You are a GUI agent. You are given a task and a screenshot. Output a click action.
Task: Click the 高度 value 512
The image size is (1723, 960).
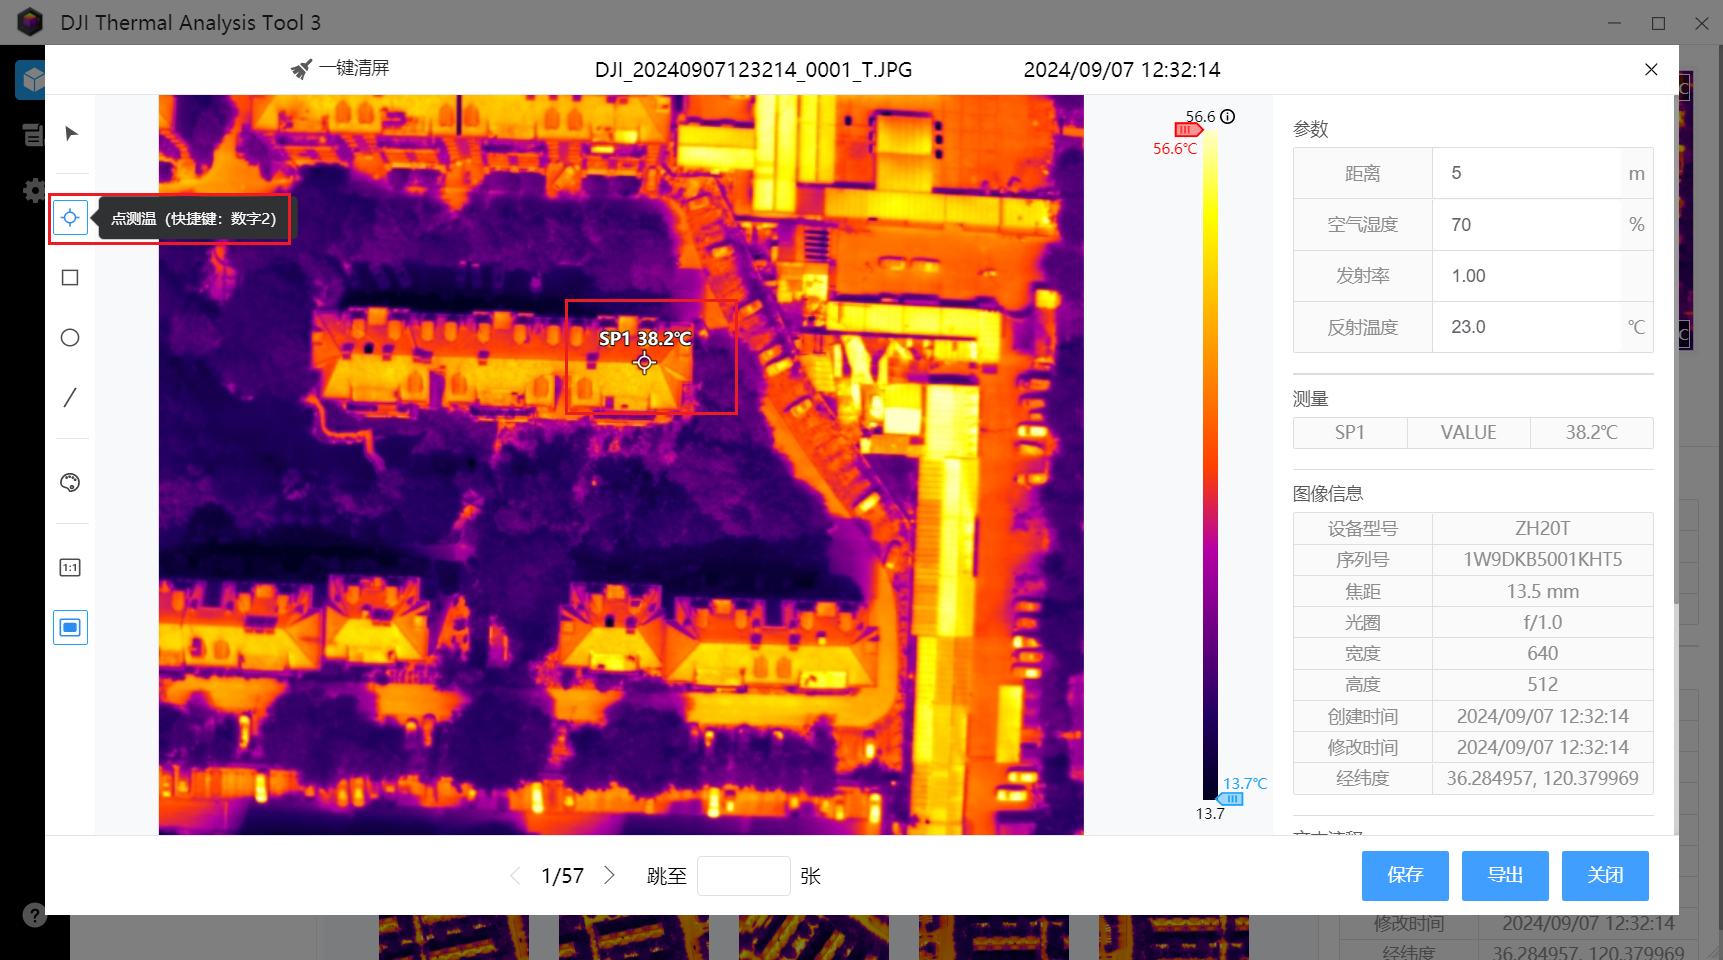[x=1542, y=684]
